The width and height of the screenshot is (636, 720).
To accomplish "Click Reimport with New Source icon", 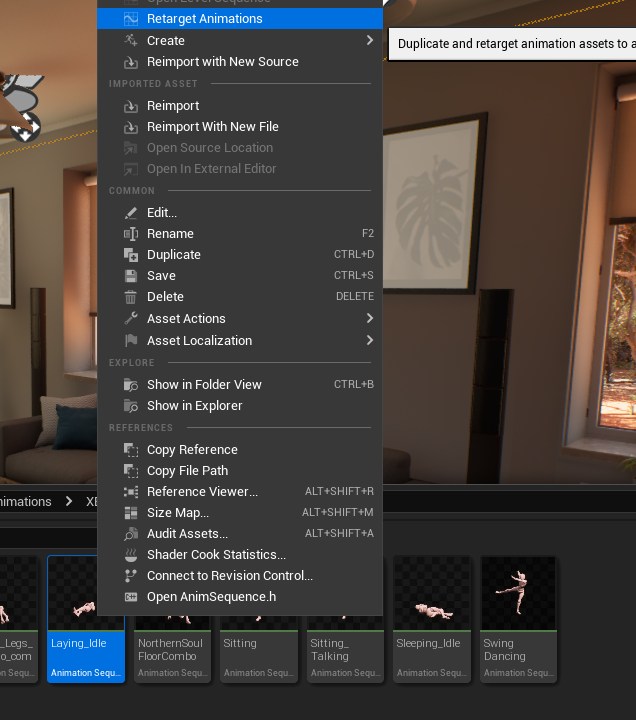I will coord(131,62).
